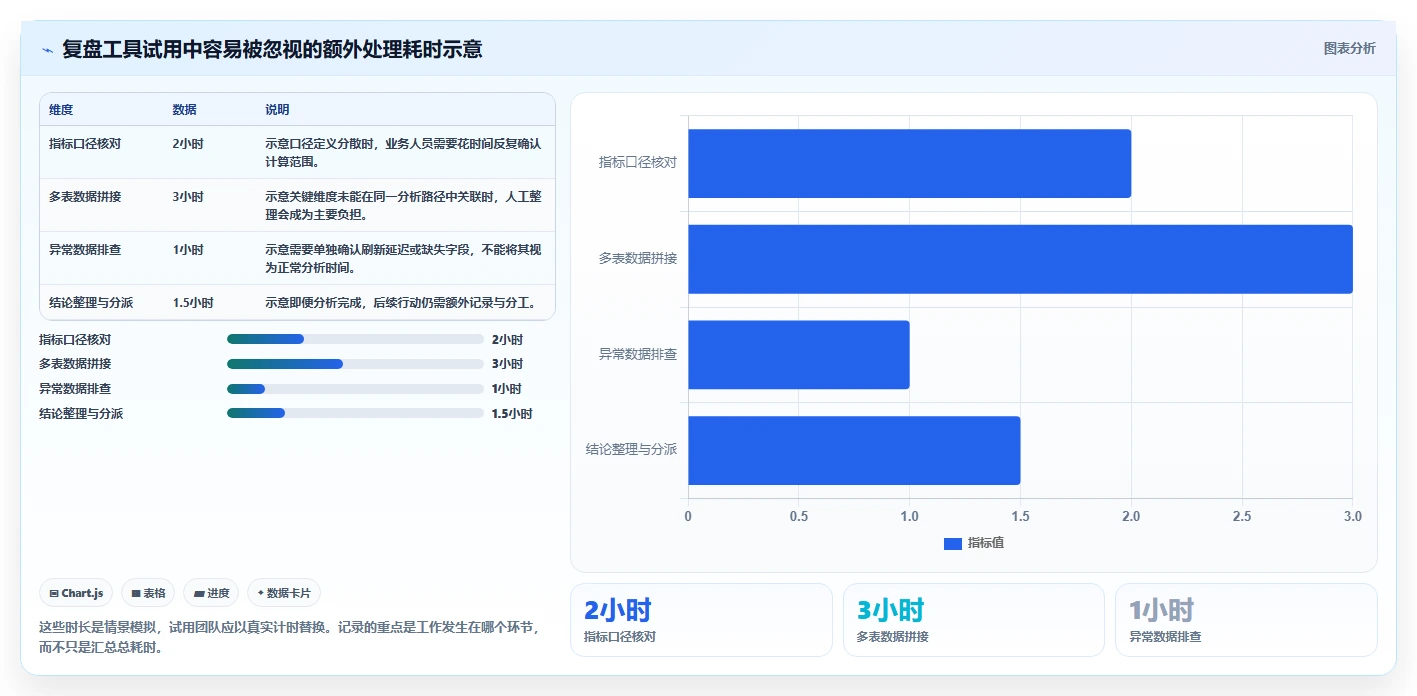Click the 异常数据排查 chart bar

(x=799, y=355)
